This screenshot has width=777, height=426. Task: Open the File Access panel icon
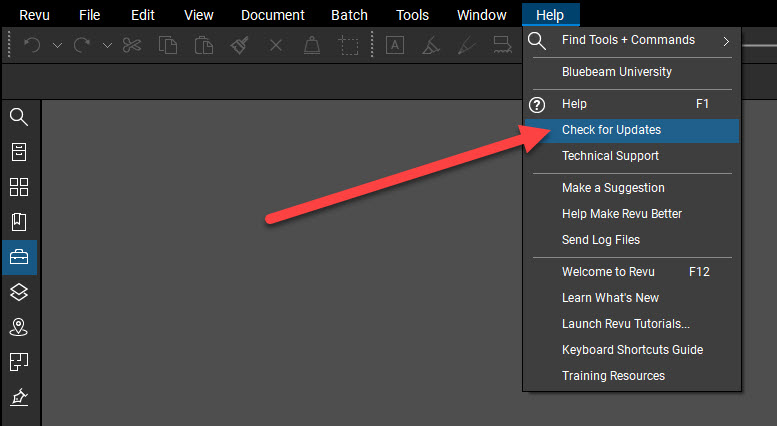19,152
